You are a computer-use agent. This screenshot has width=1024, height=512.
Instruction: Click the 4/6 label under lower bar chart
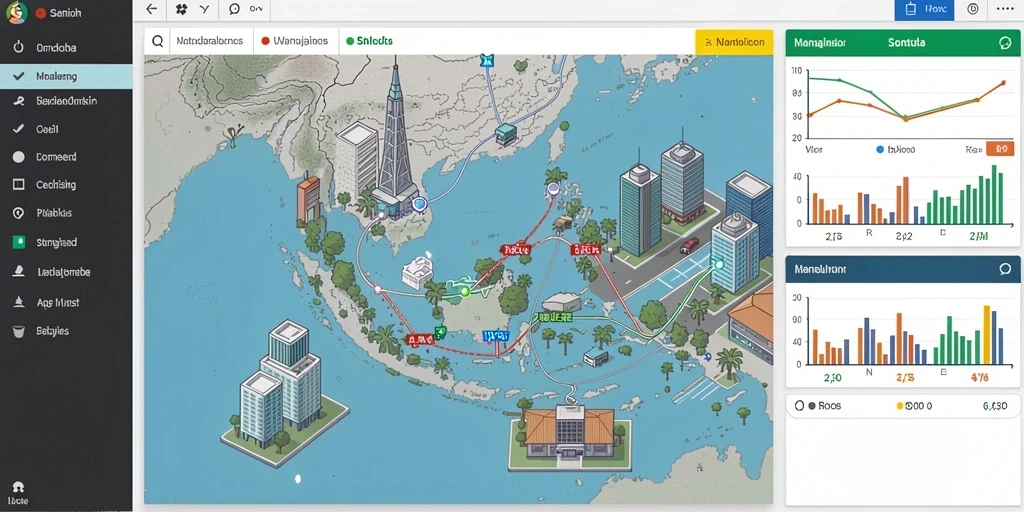point(980,377)
